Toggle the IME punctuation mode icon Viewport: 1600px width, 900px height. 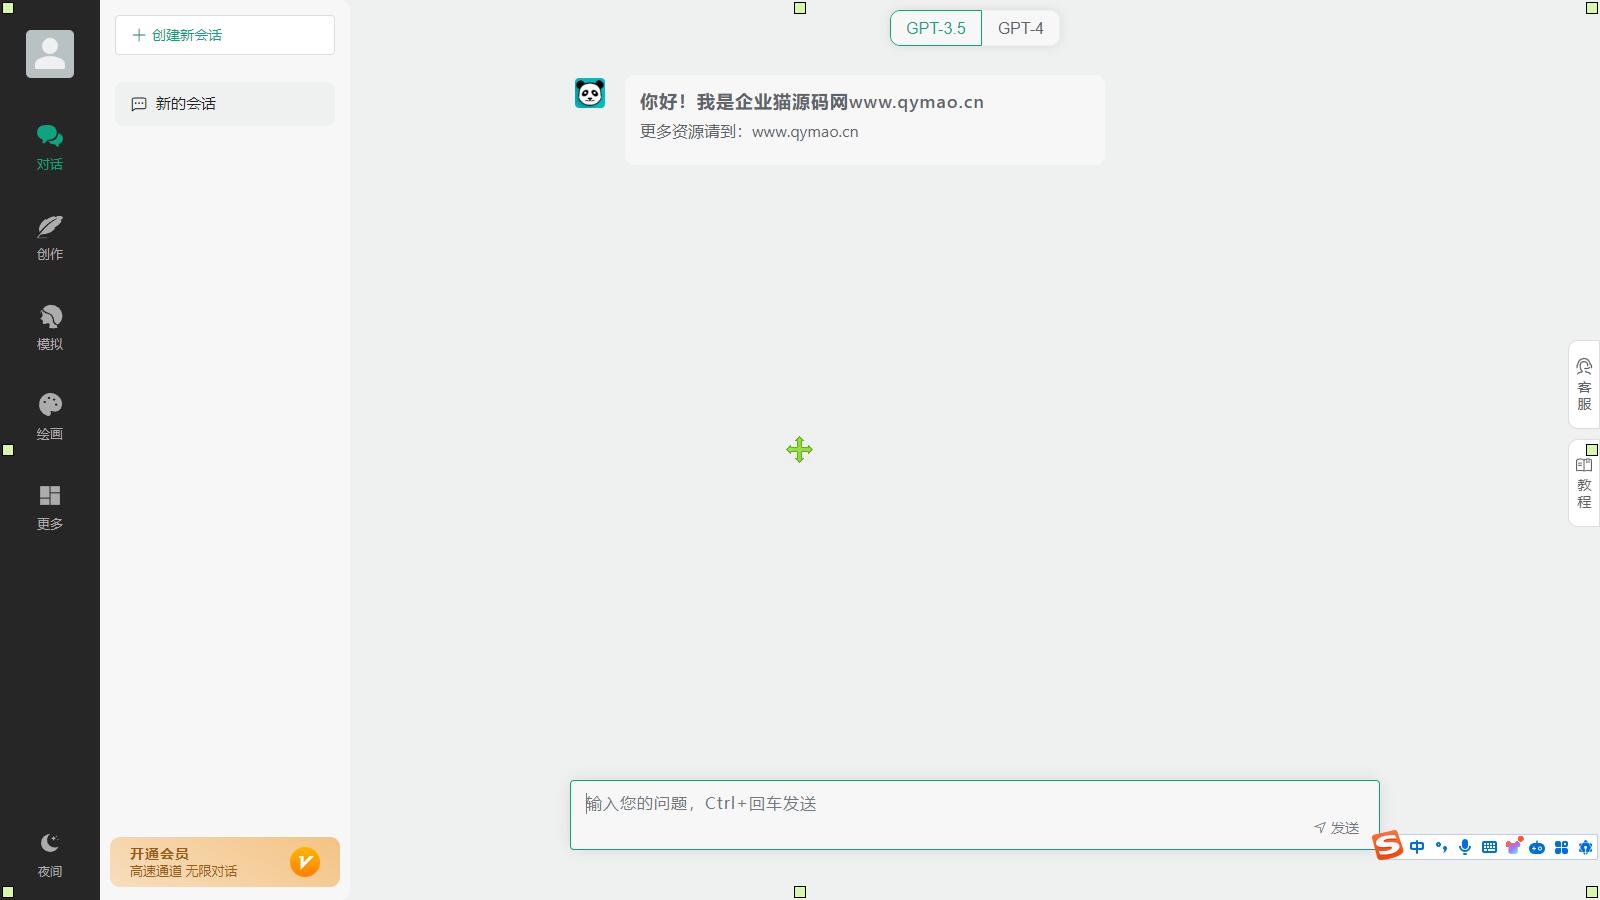[x=1441, y=848]
